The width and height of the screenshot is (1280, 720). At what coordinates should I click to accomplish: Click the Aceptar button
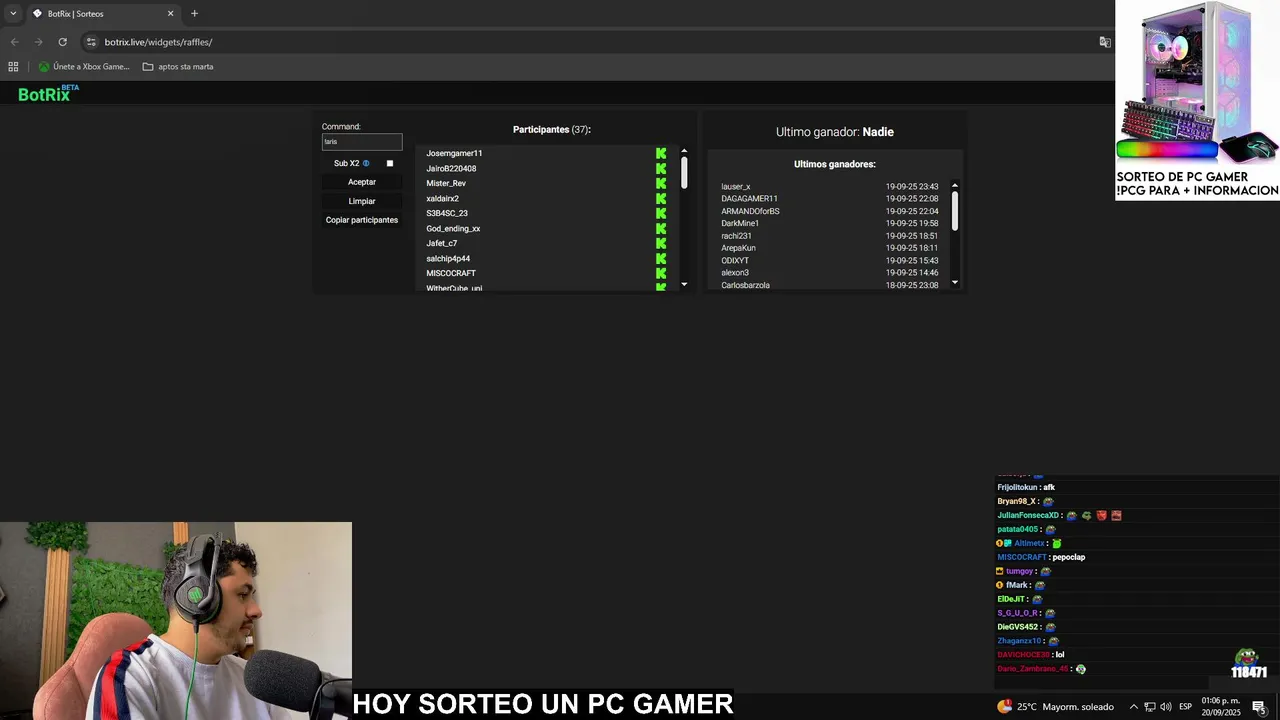click(x=362, y=182)
